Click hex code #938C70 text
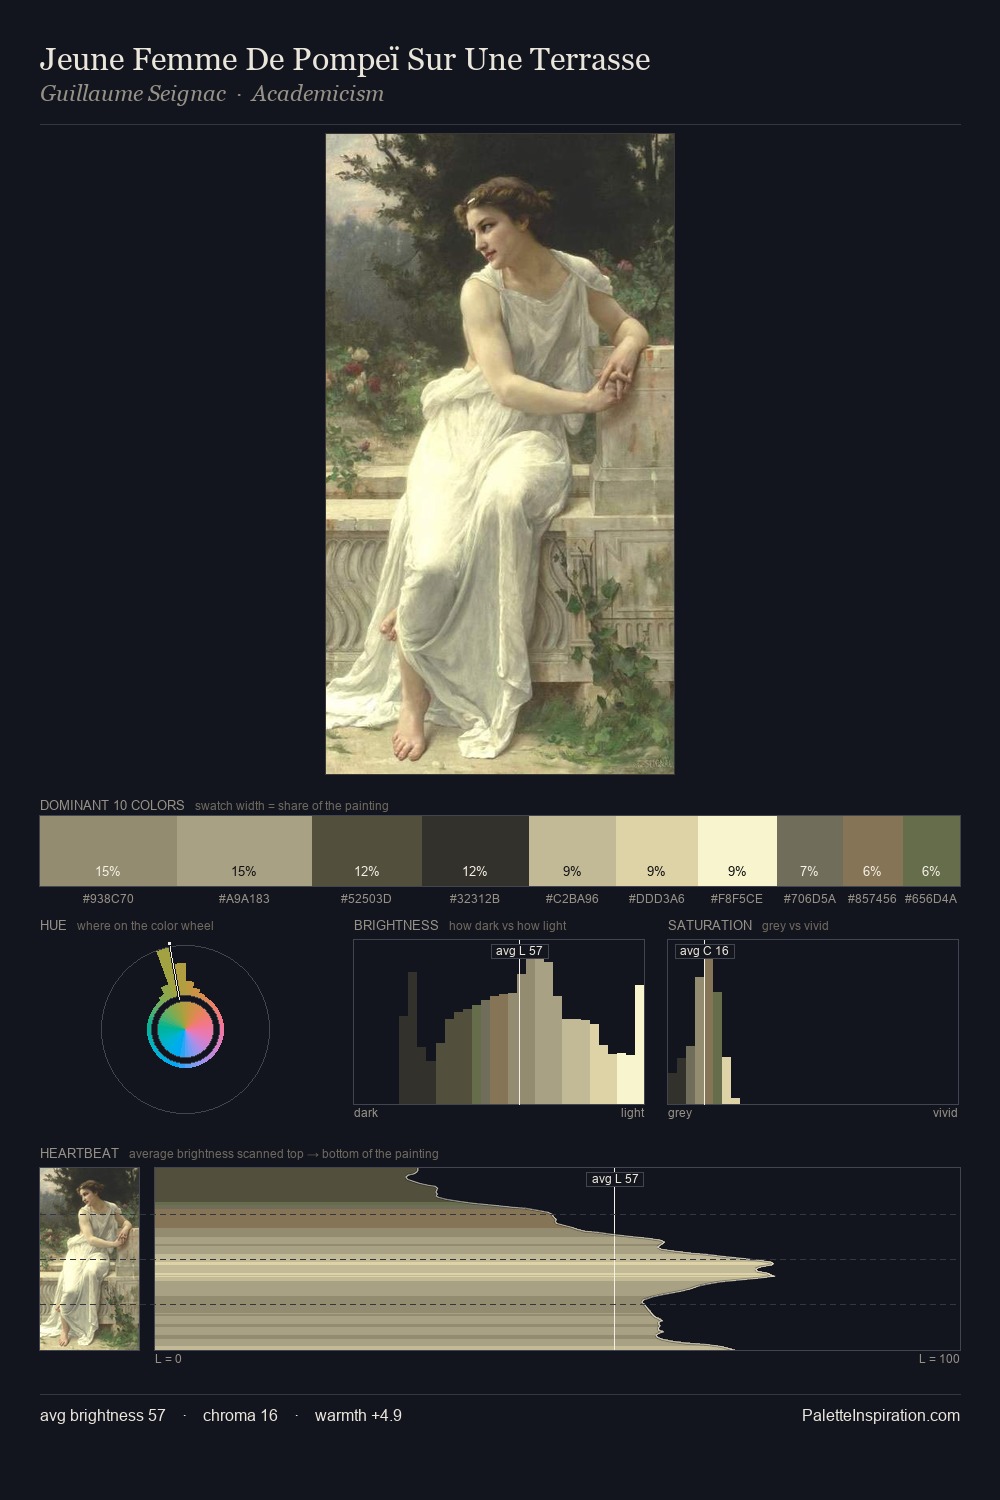This screenshot has width=1000, height=1500. (x=108, y=899)
